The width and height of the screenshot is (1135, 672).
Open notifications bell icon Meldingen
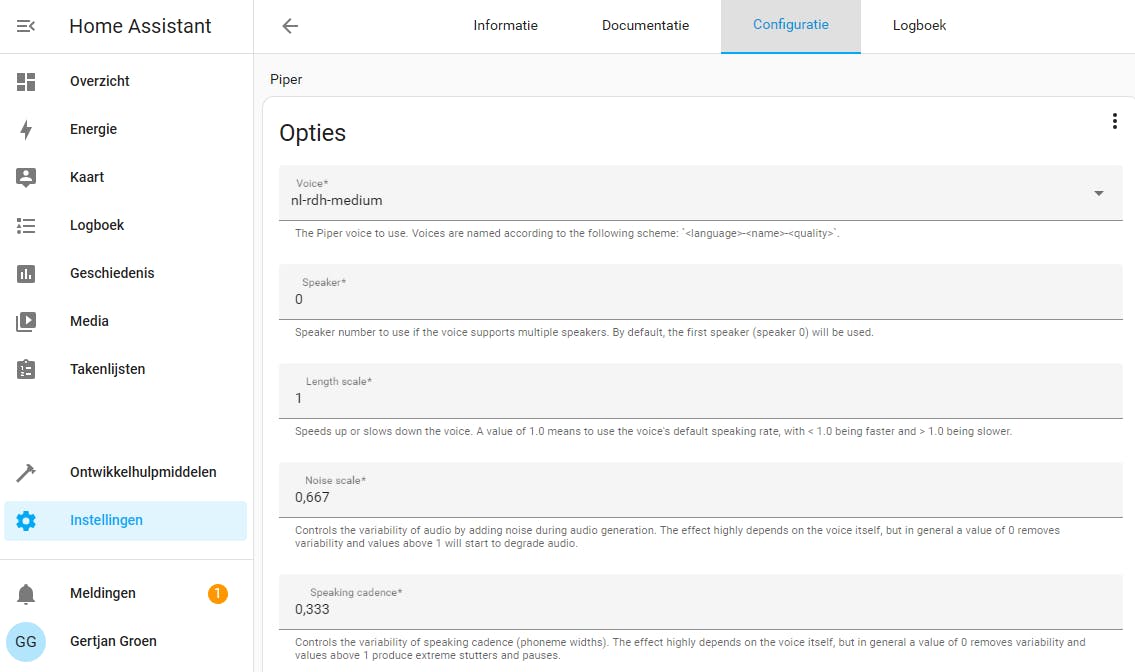26,593
